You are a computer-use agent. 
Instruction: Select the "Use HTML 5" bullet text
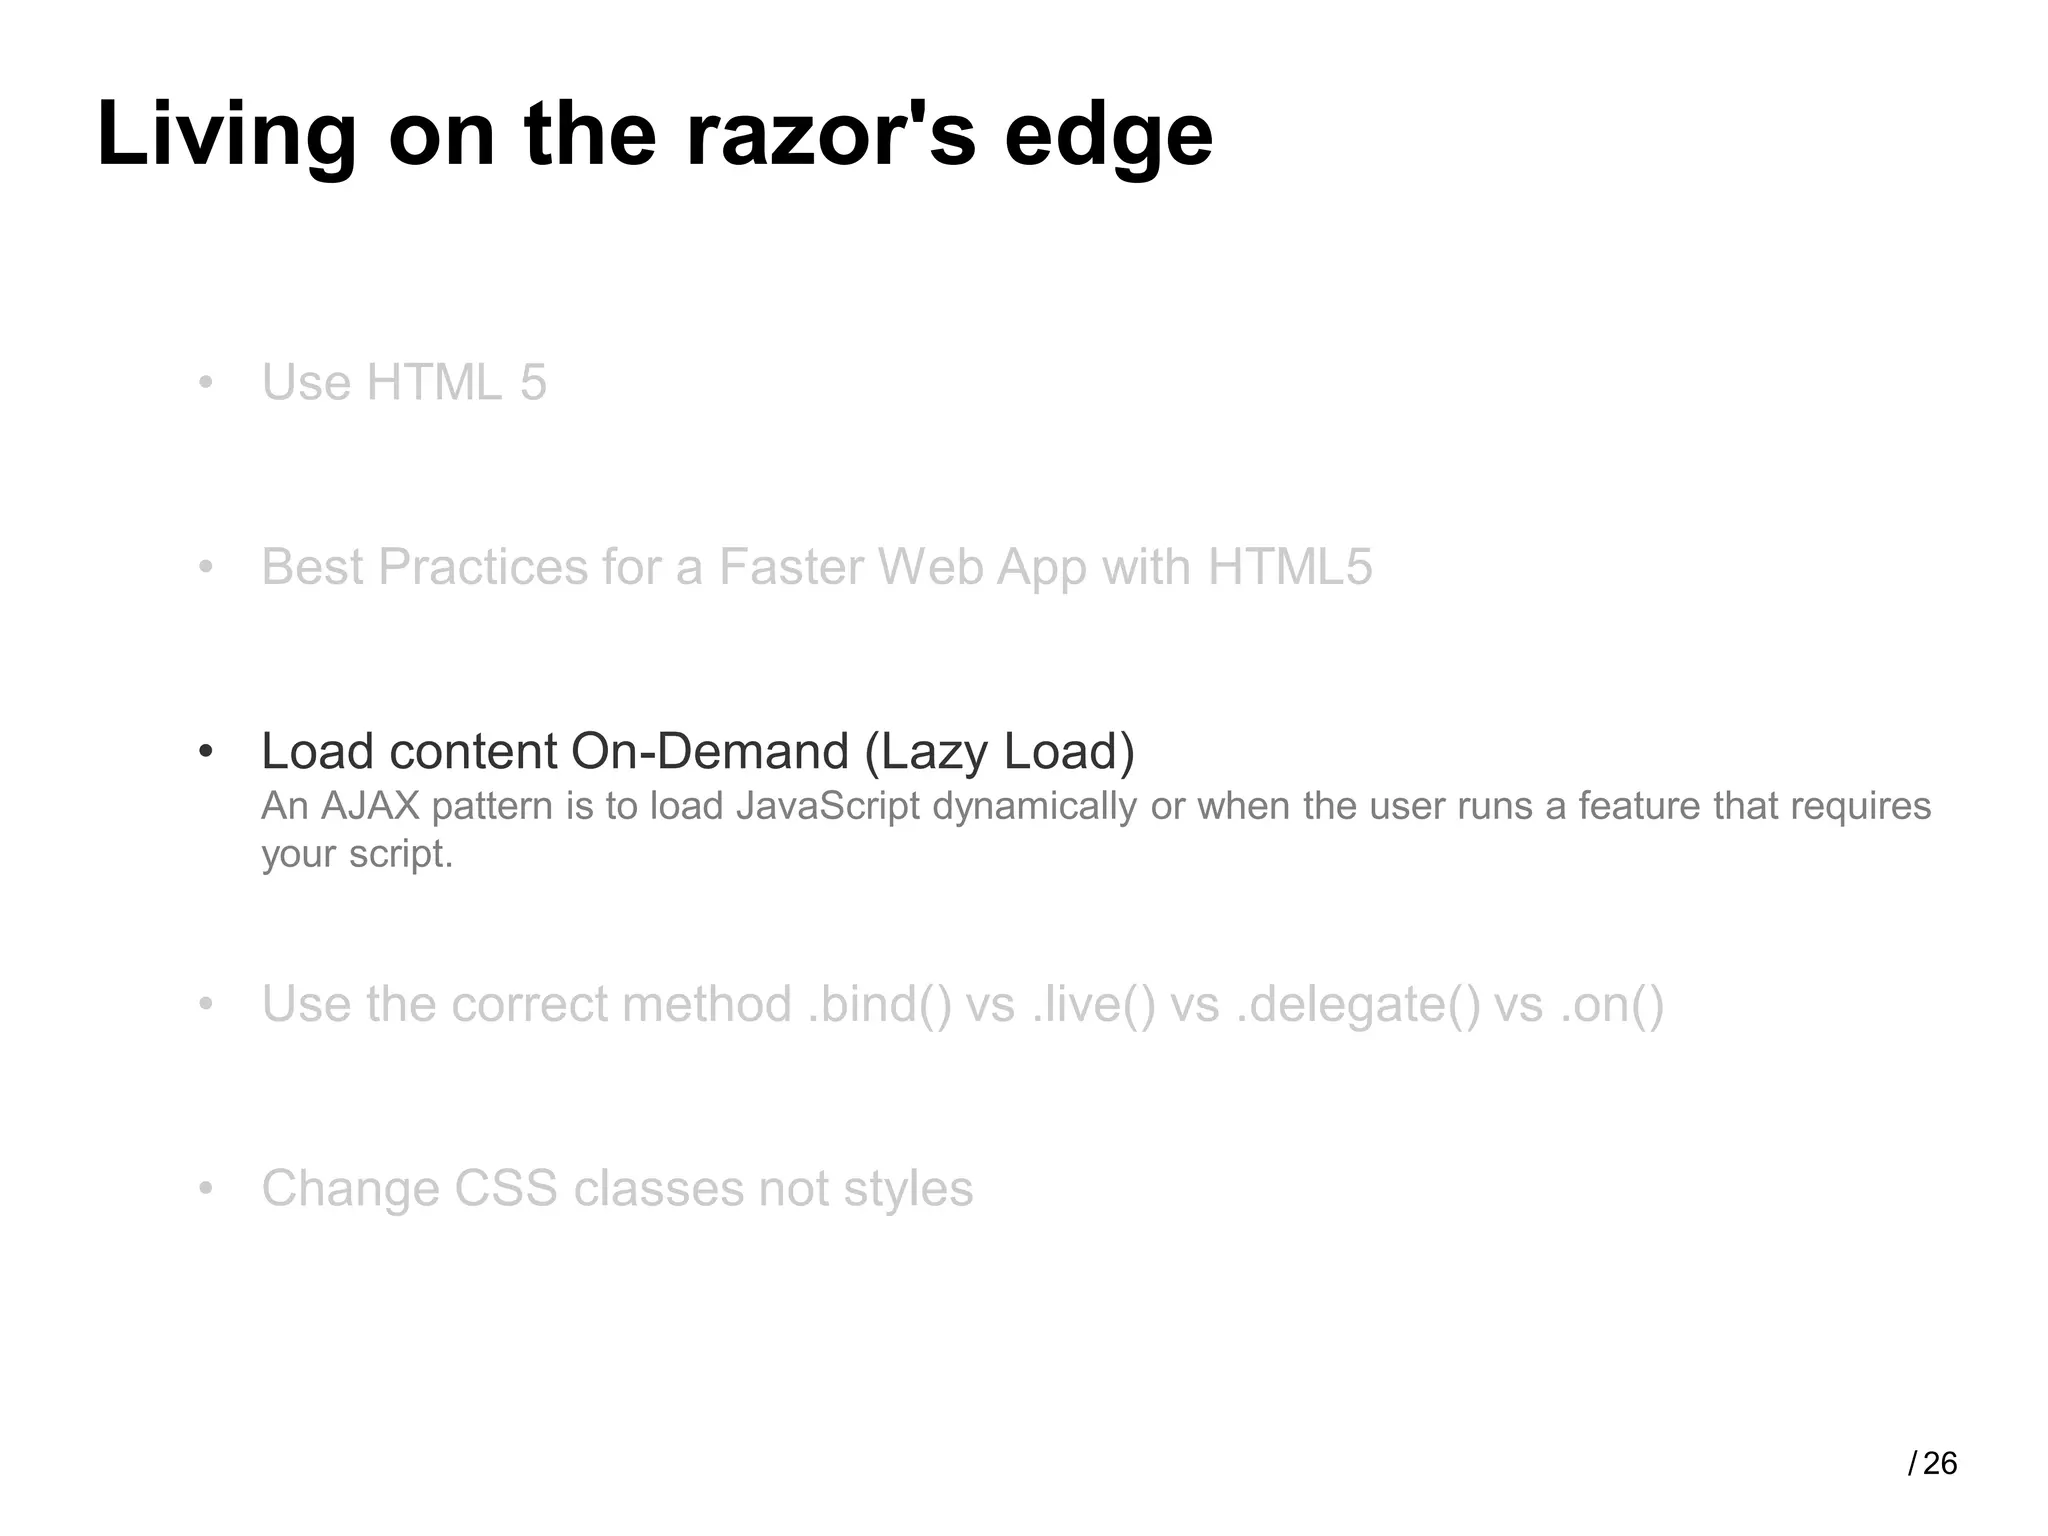[404, 382]
